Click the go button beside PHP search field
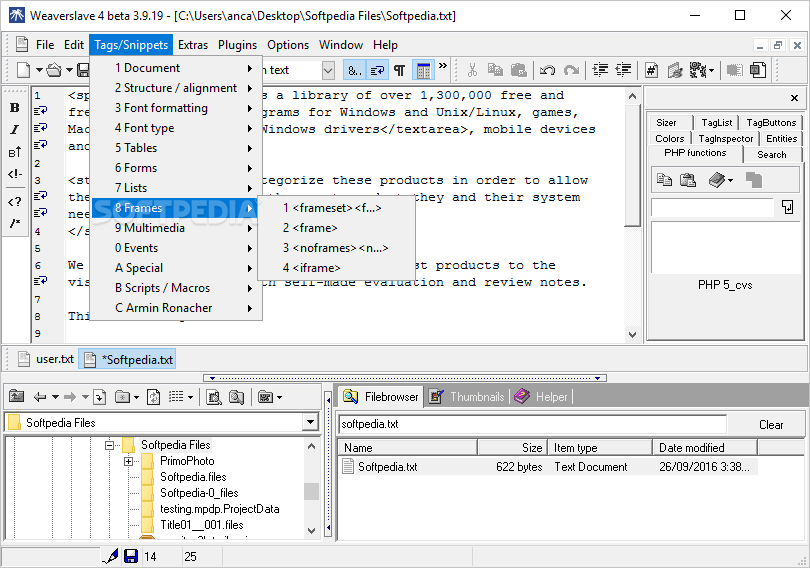The width and height of the screenshot is (810, 568). coord(787,207)
